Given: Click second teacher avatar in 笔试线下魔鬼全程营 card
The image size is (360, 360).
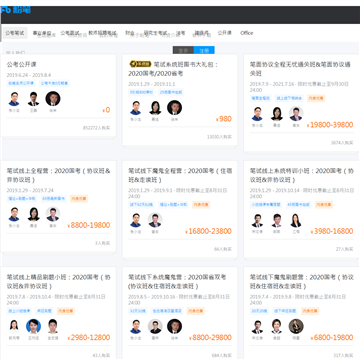Looking at the screenshot, I should pos(155,220).
